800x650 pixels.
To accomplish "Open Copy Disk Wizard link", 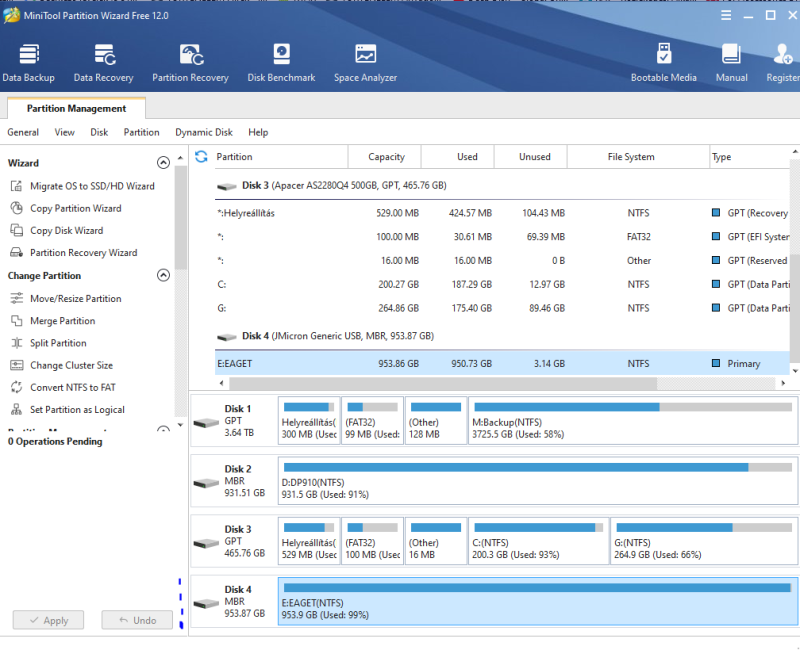I will [66, 230].
